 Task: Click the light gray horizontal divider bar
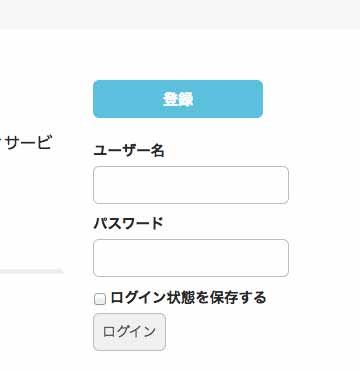pos(32,271)
